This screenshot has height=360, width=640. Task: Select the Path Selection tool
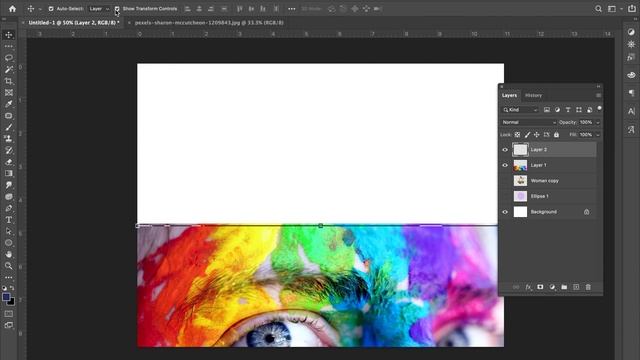[x=9, y=231]
